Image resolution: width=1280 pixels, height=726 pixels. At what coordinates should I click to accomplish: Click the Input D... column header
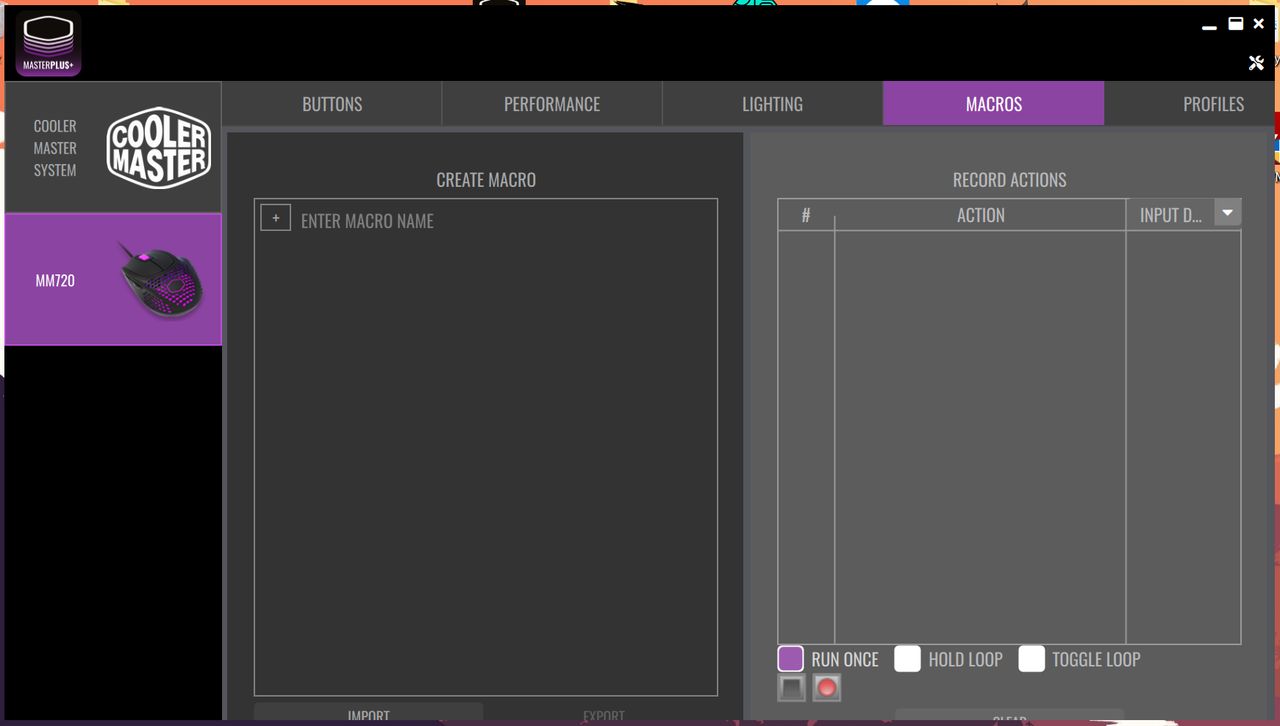1171,215
